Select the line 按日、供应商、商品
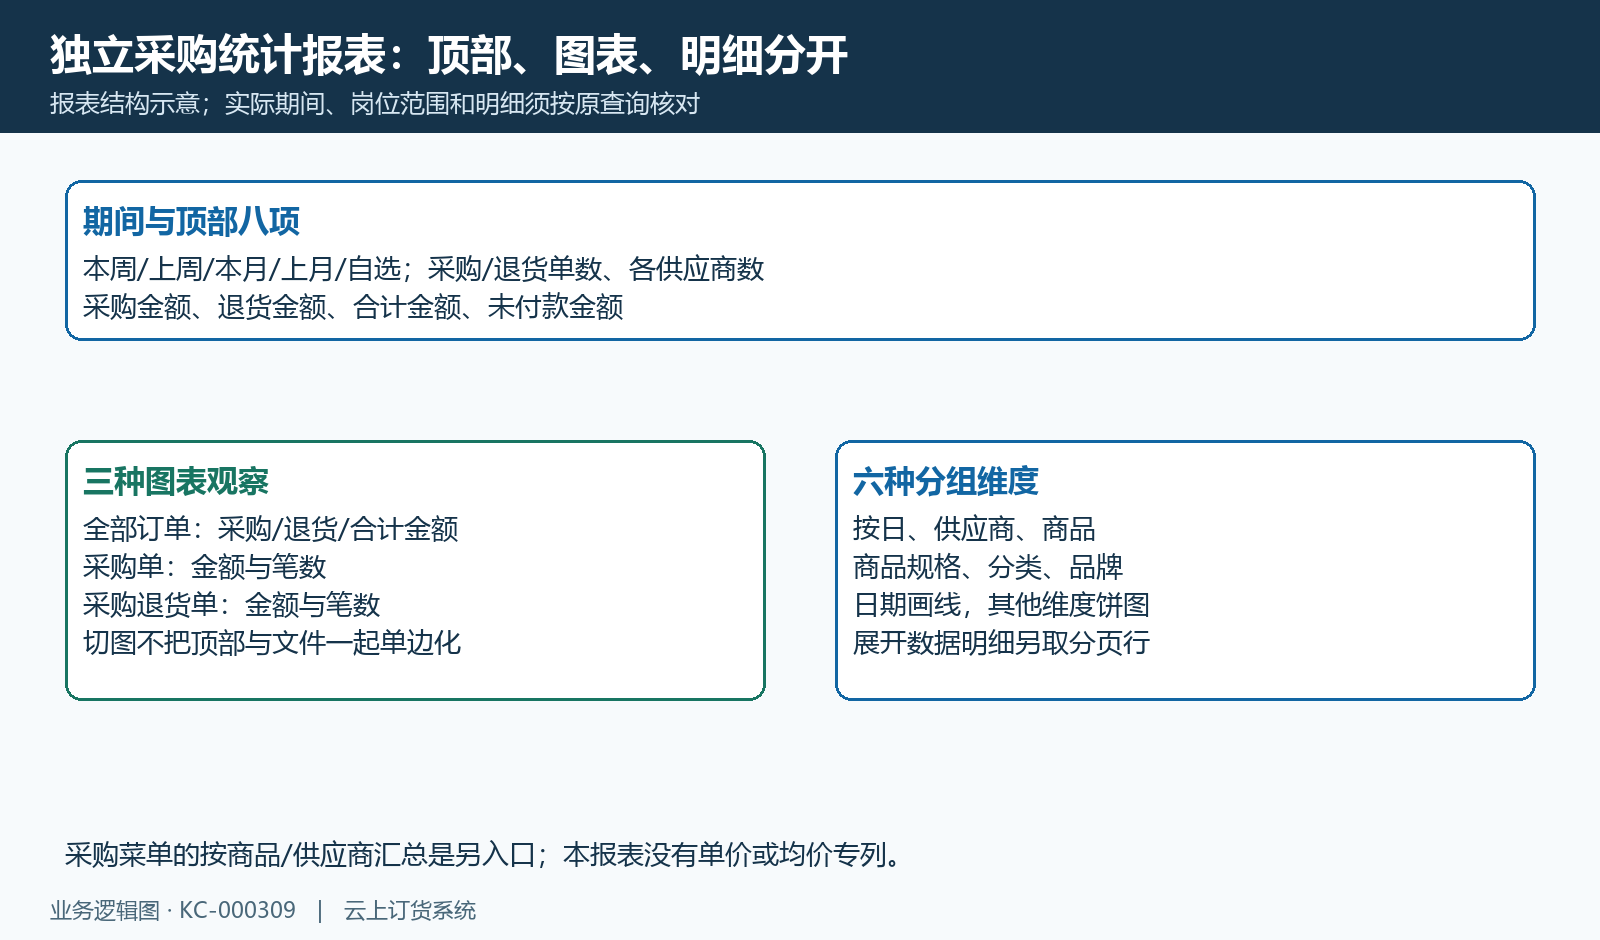This screenshot has height=940, width=1600. tap(974, 529)
